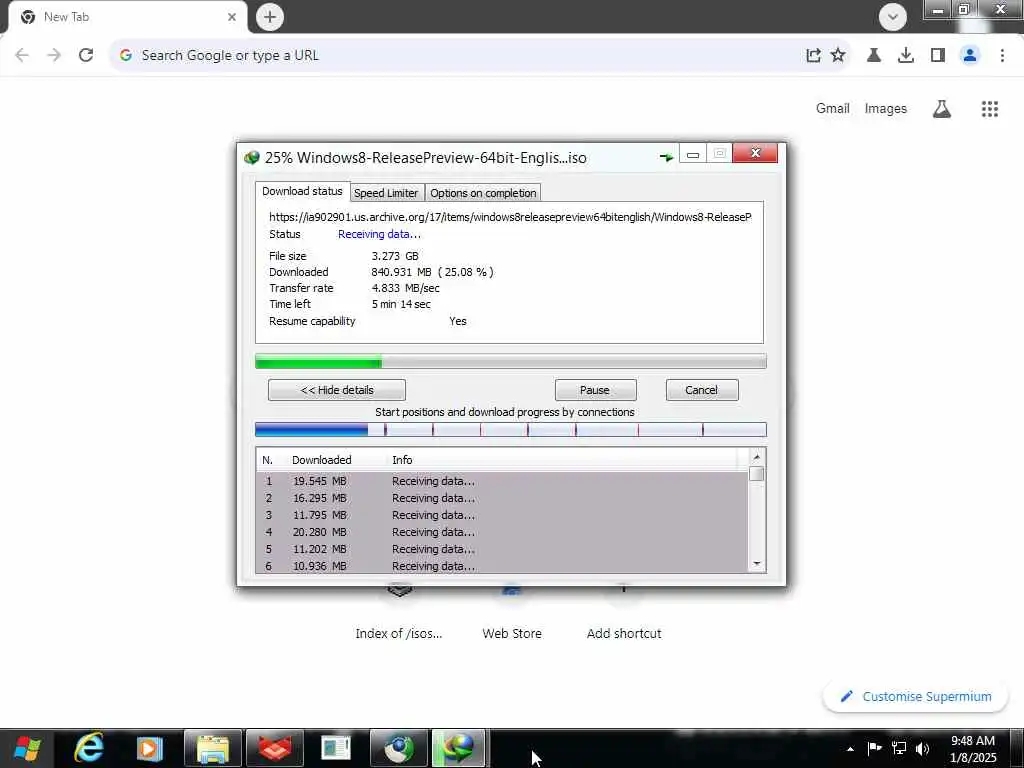1024x768 pixels.
Task: Show hidden system tray icons
Action: click(x=850, y=749)
